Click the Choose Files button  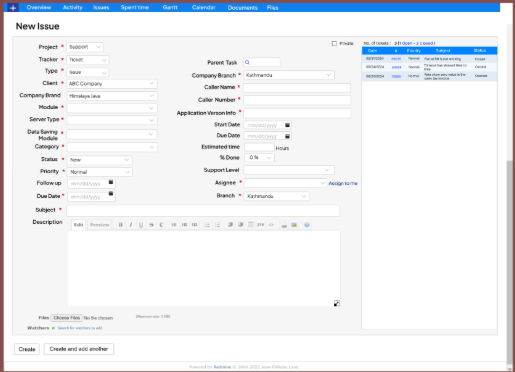point(67,318)
